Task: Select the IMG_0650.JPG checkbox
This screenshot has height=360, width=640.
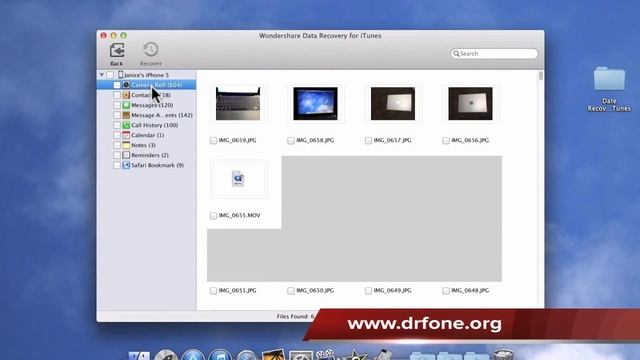Action: [x=291, y=291]
